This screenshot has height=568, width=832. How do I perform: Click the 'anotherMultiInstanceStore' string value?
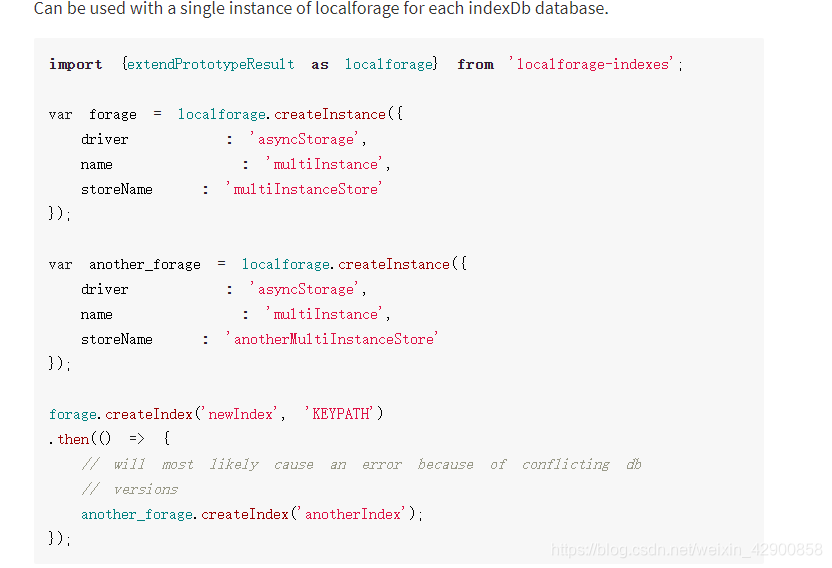coord(332,339)
